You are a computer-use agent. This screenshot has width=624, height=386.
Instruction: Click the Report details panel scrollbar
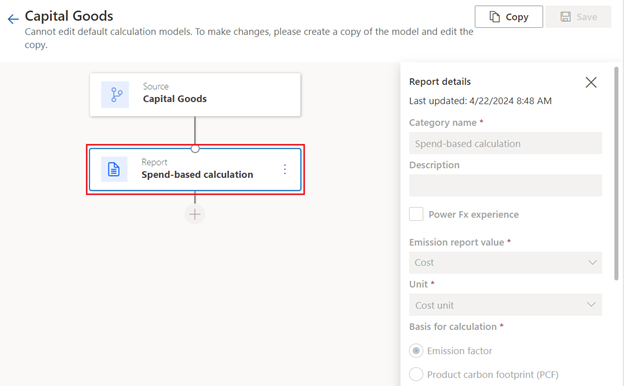pyautogui.click(x=616, y=173)
